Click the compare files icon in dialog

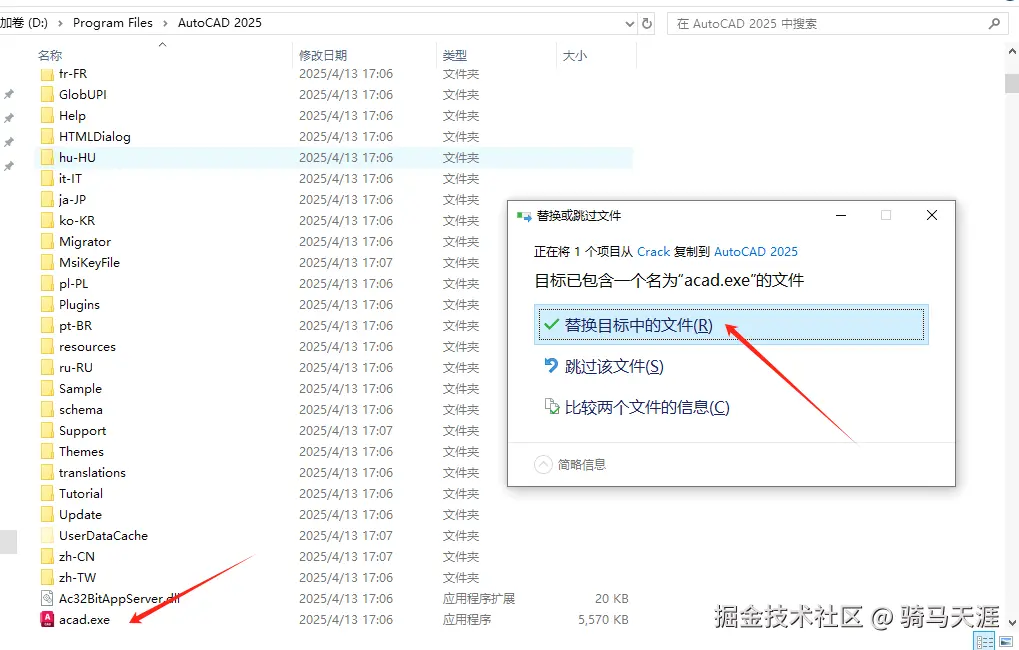551,407
